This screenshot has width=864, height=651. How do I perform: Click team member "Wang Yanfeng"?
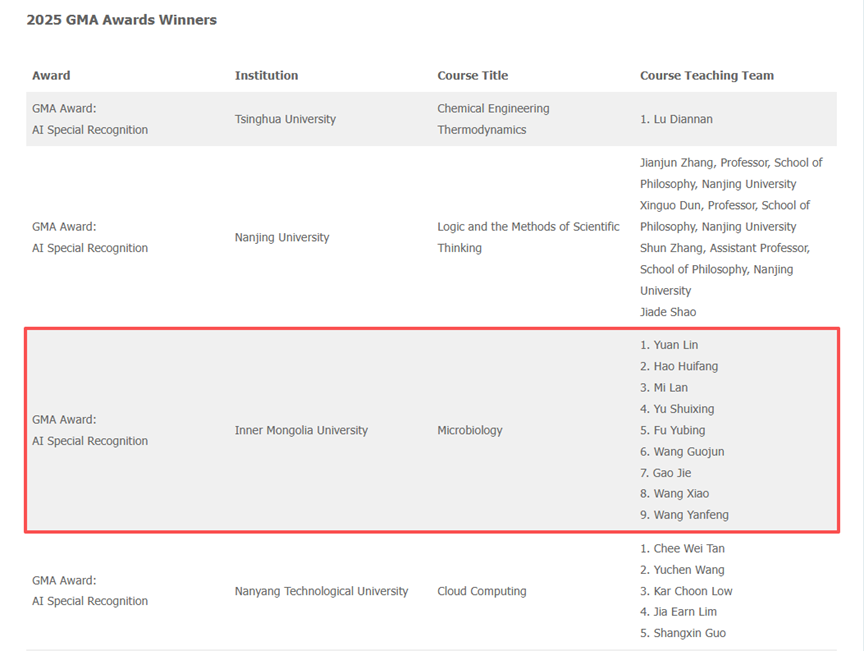click(690, 515)
